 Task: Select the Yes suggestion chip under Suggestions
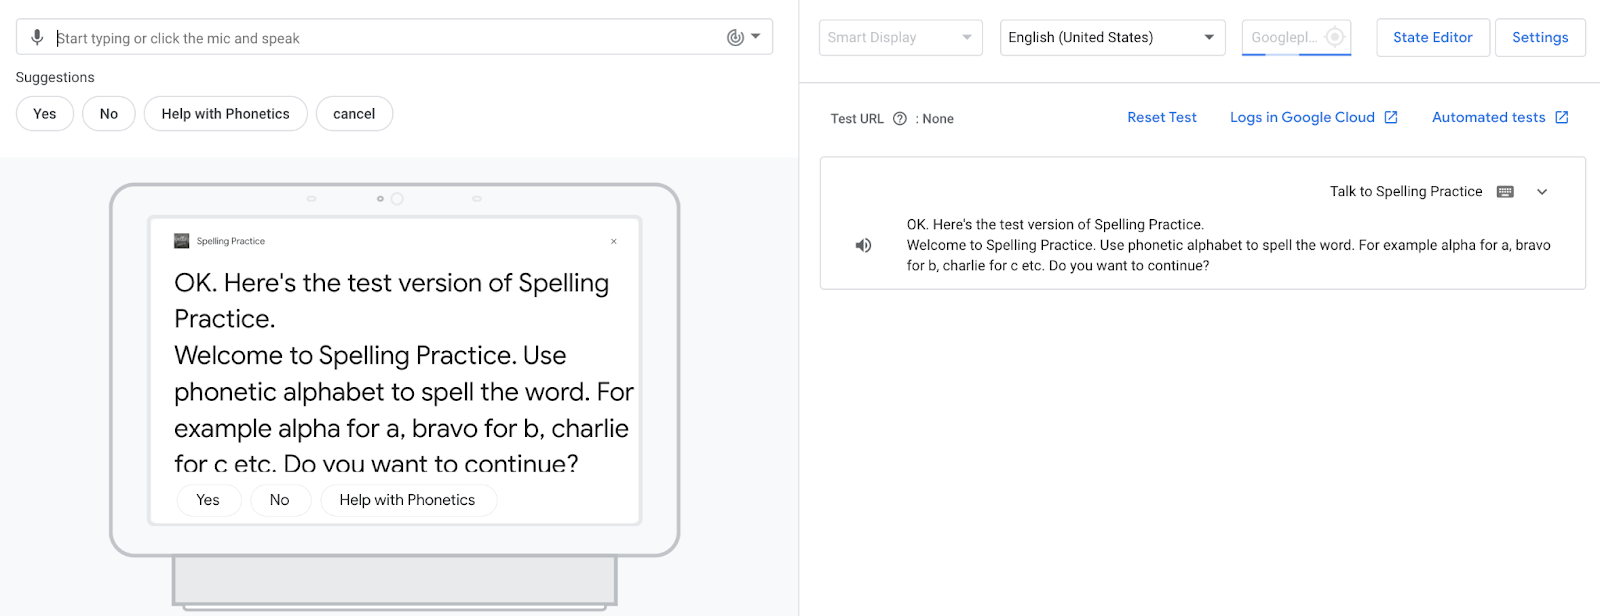tap(45, 114)
